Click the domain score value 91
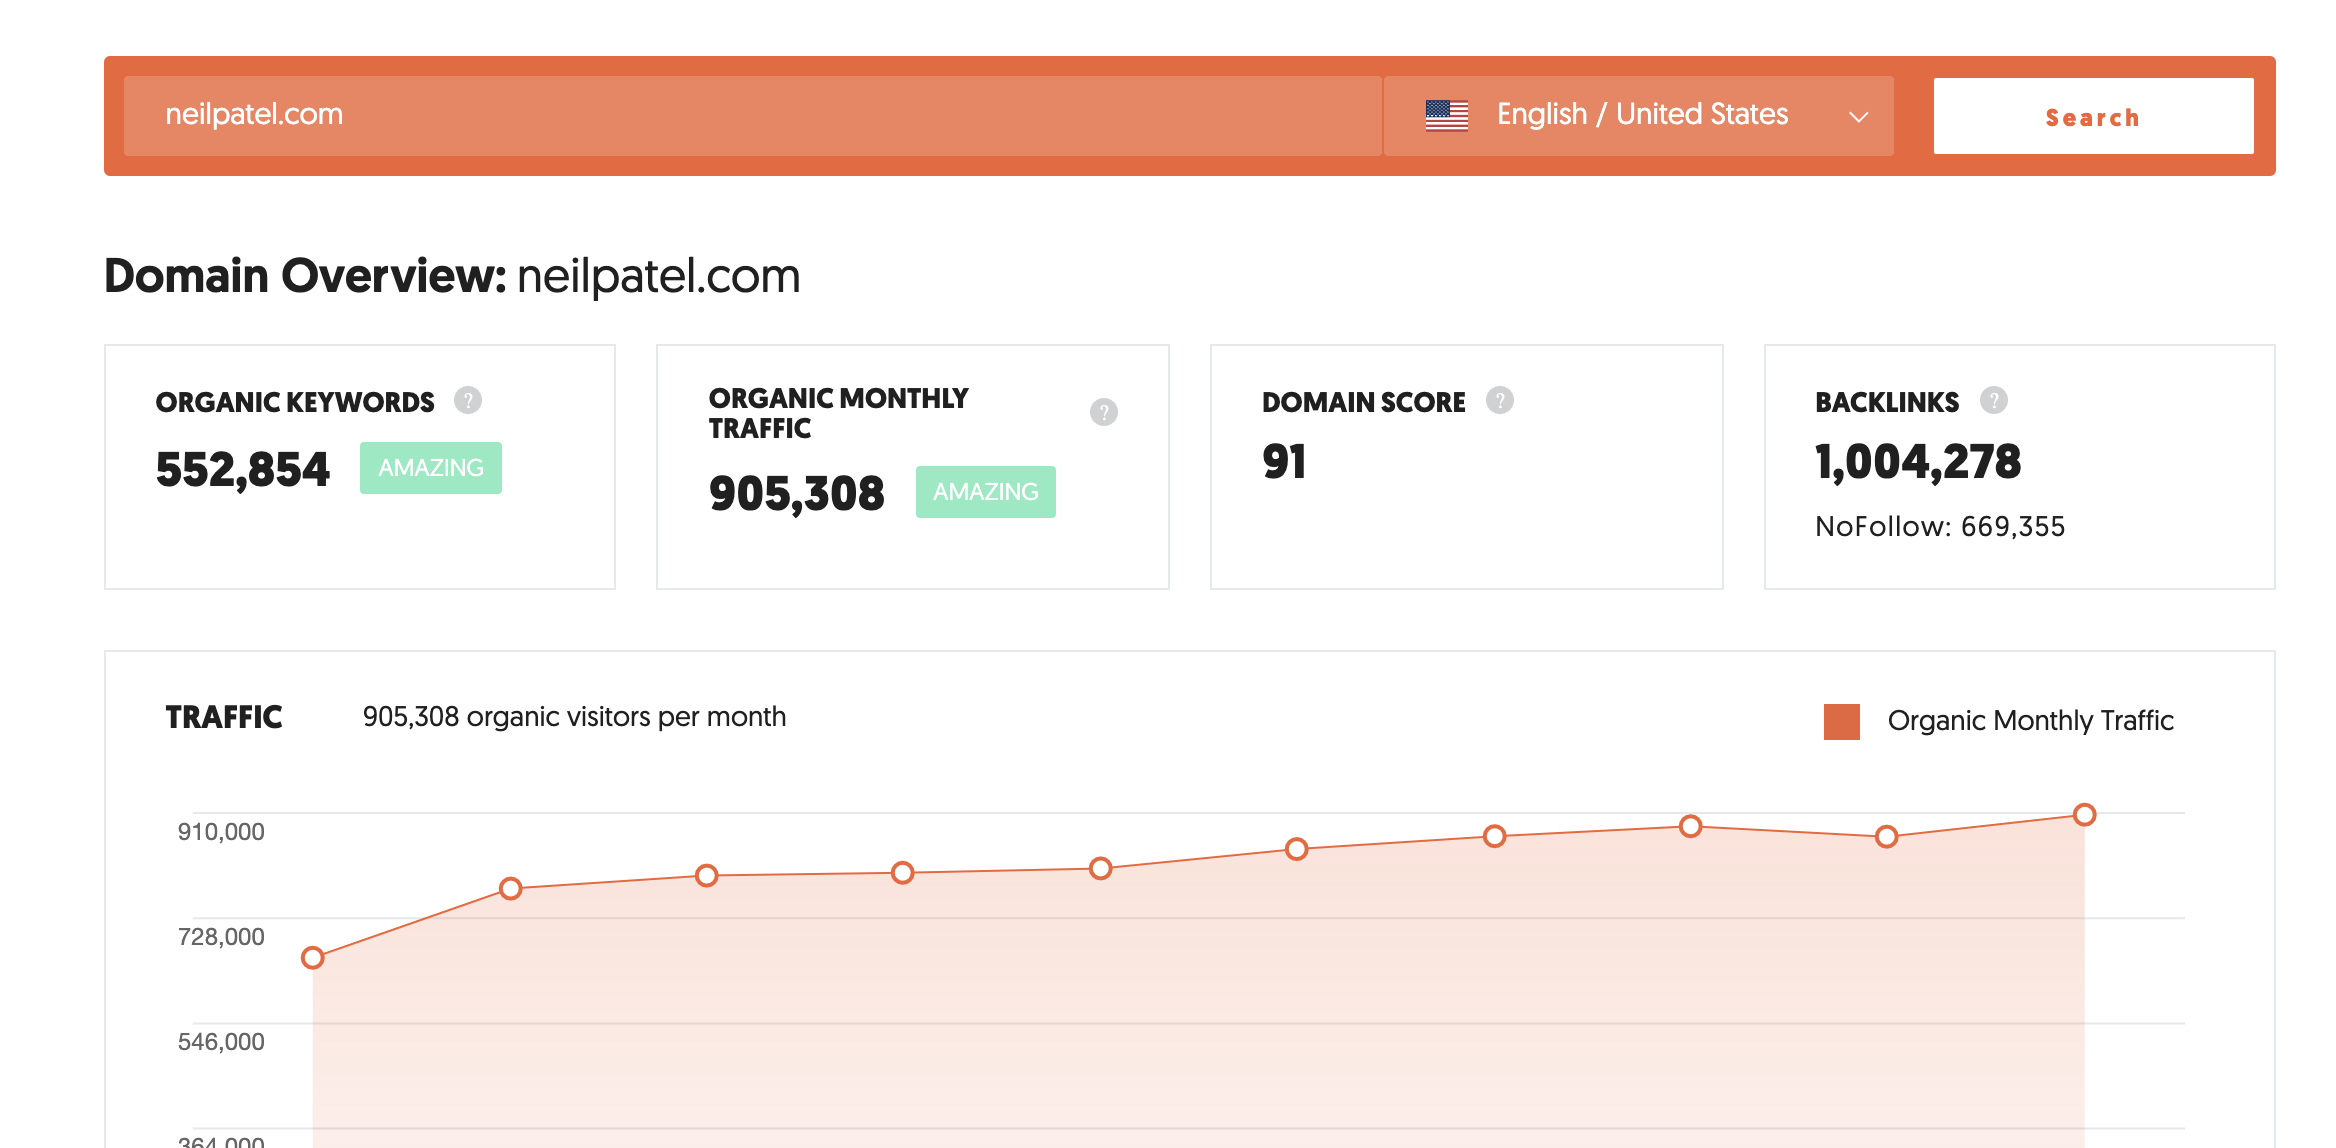The image size is (2336, 1148). click(1284, 462)
